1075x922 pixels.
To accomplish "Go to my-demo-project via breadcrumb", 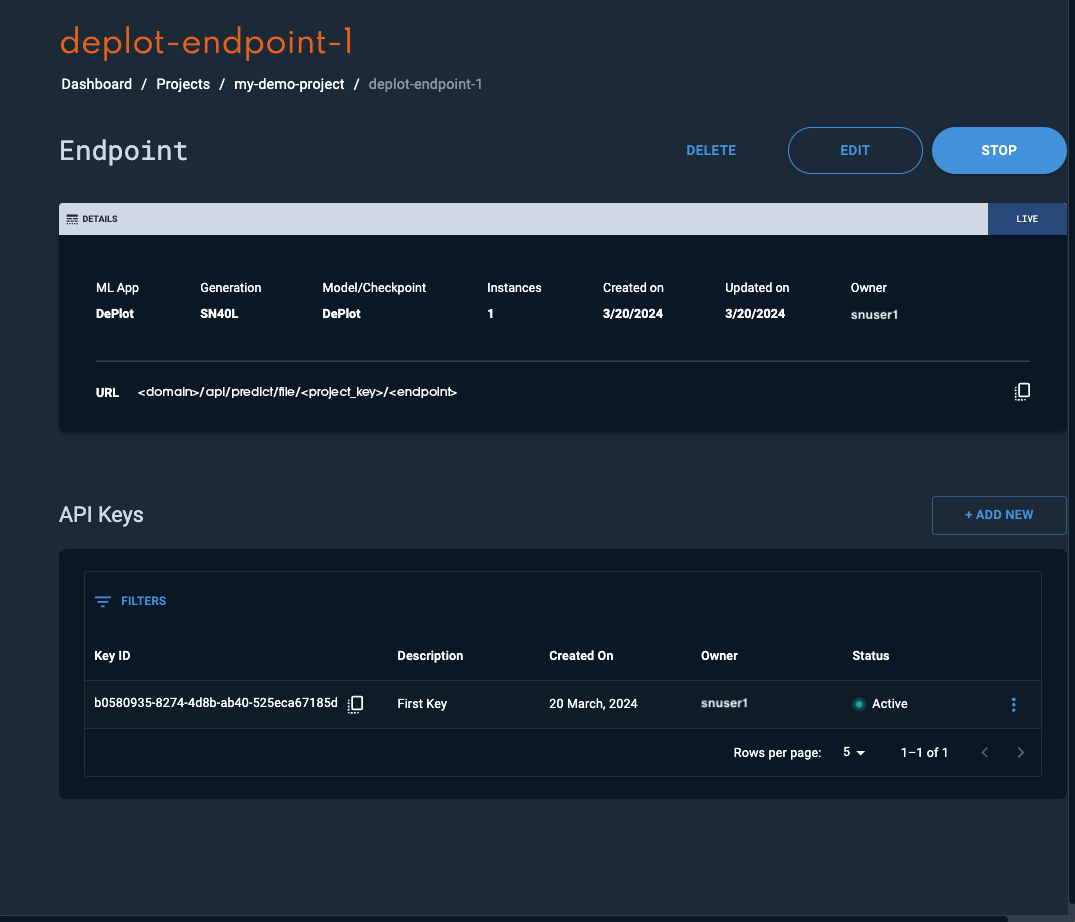I will (x=289, y=84).
